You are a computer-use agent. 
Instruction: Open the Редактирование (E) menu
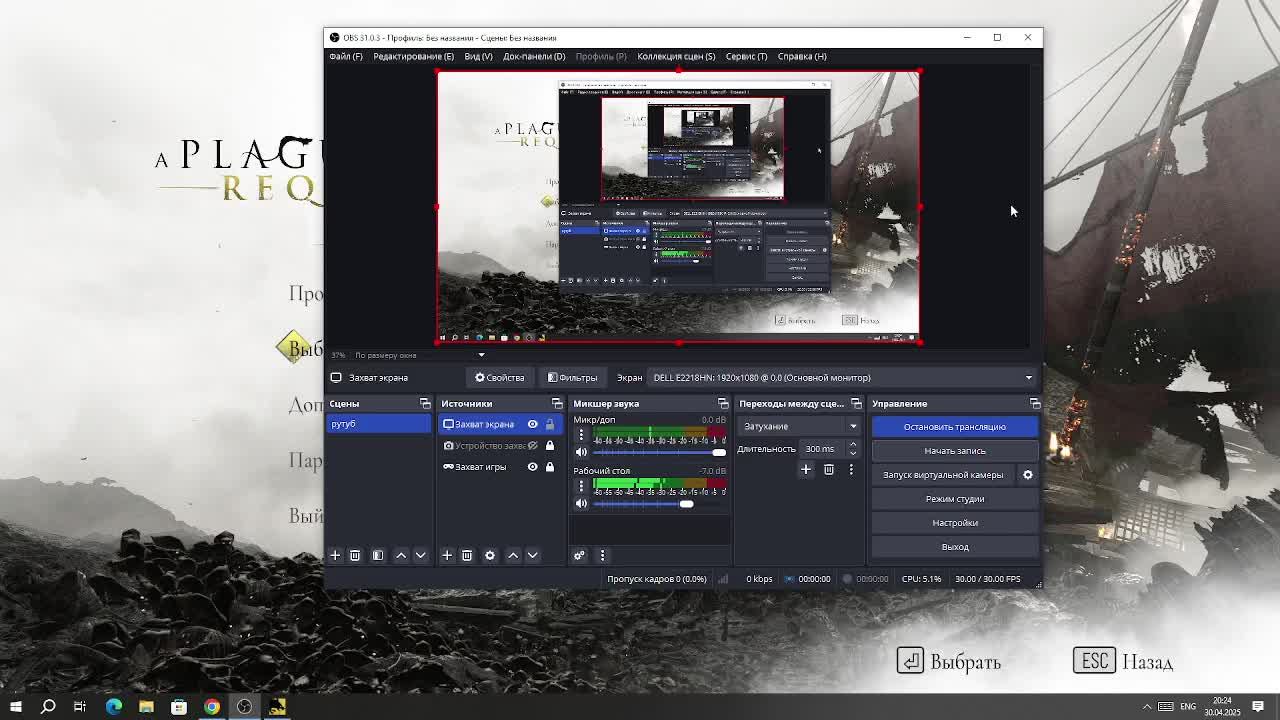coord(413,56)
